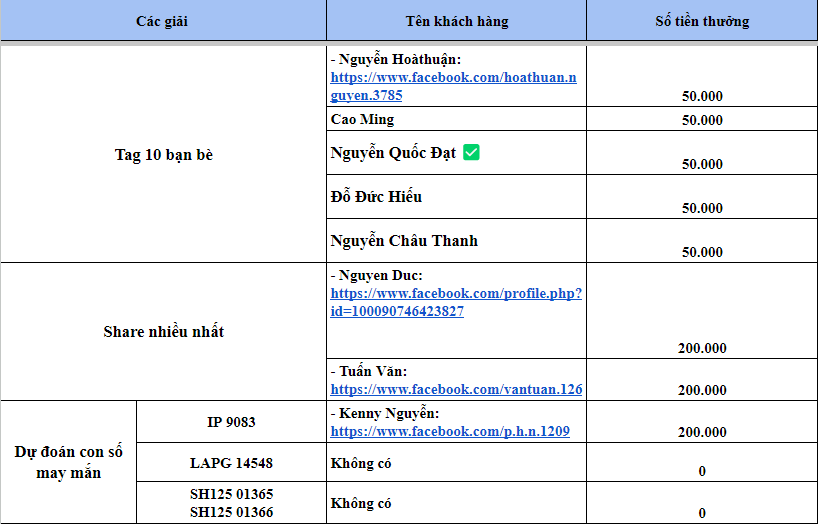Screen dimensions: 818x524
Task: Click the 'Đỗ Đức Hiếu' name cell
Action: [376, 197]
